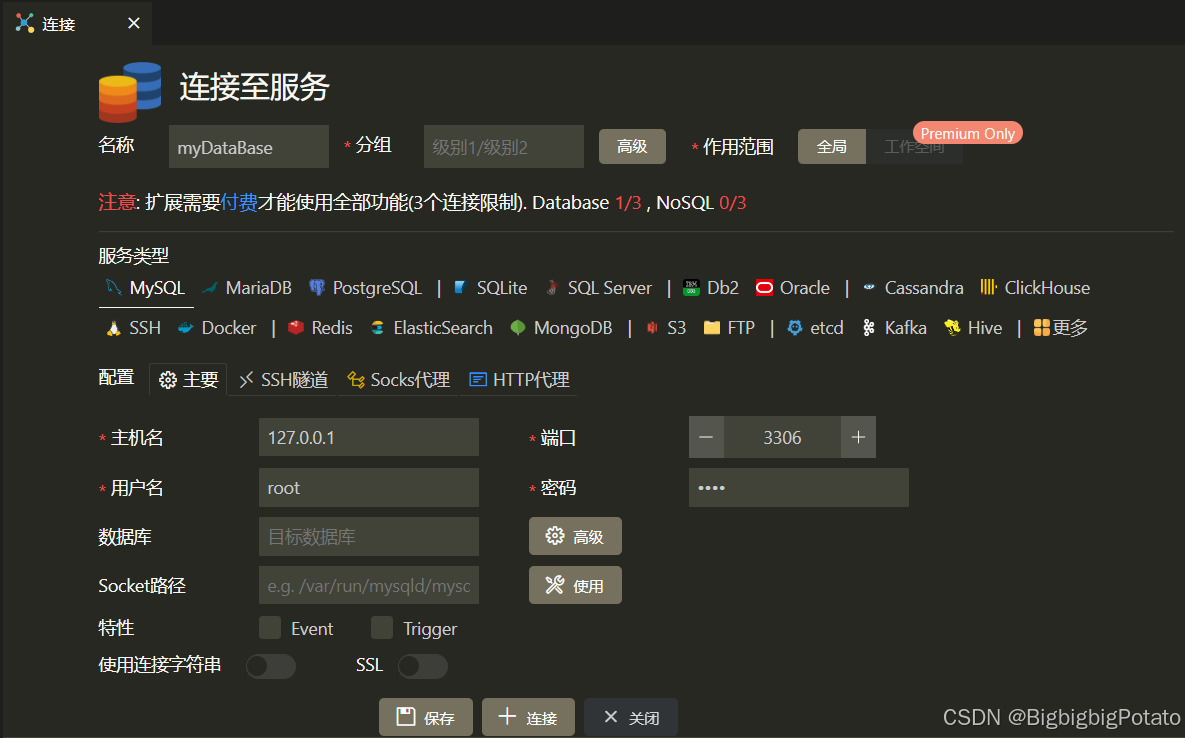Decrease port number with minus button
This screenshot has width=1185, height=738.
click(706, 437)
